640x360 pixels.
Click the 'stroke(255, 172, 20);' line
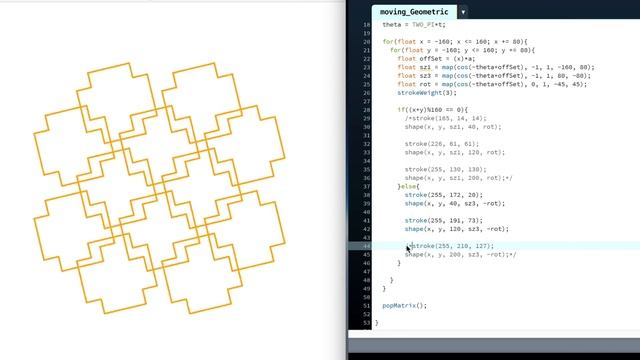(x=444, y=195)
